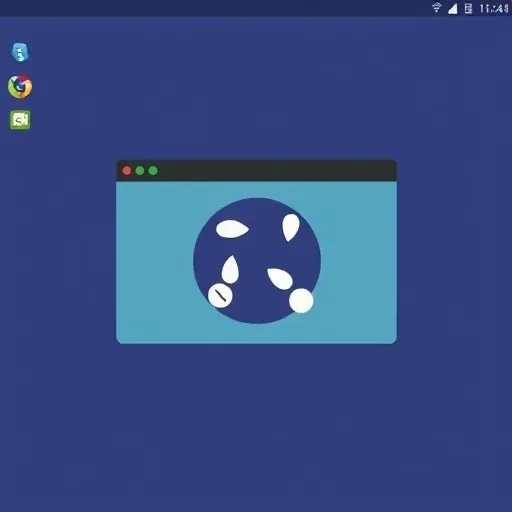Viewport: 512px width, 512px height.
Task: Click the clock in the status bar
Action: pos(494,9)
